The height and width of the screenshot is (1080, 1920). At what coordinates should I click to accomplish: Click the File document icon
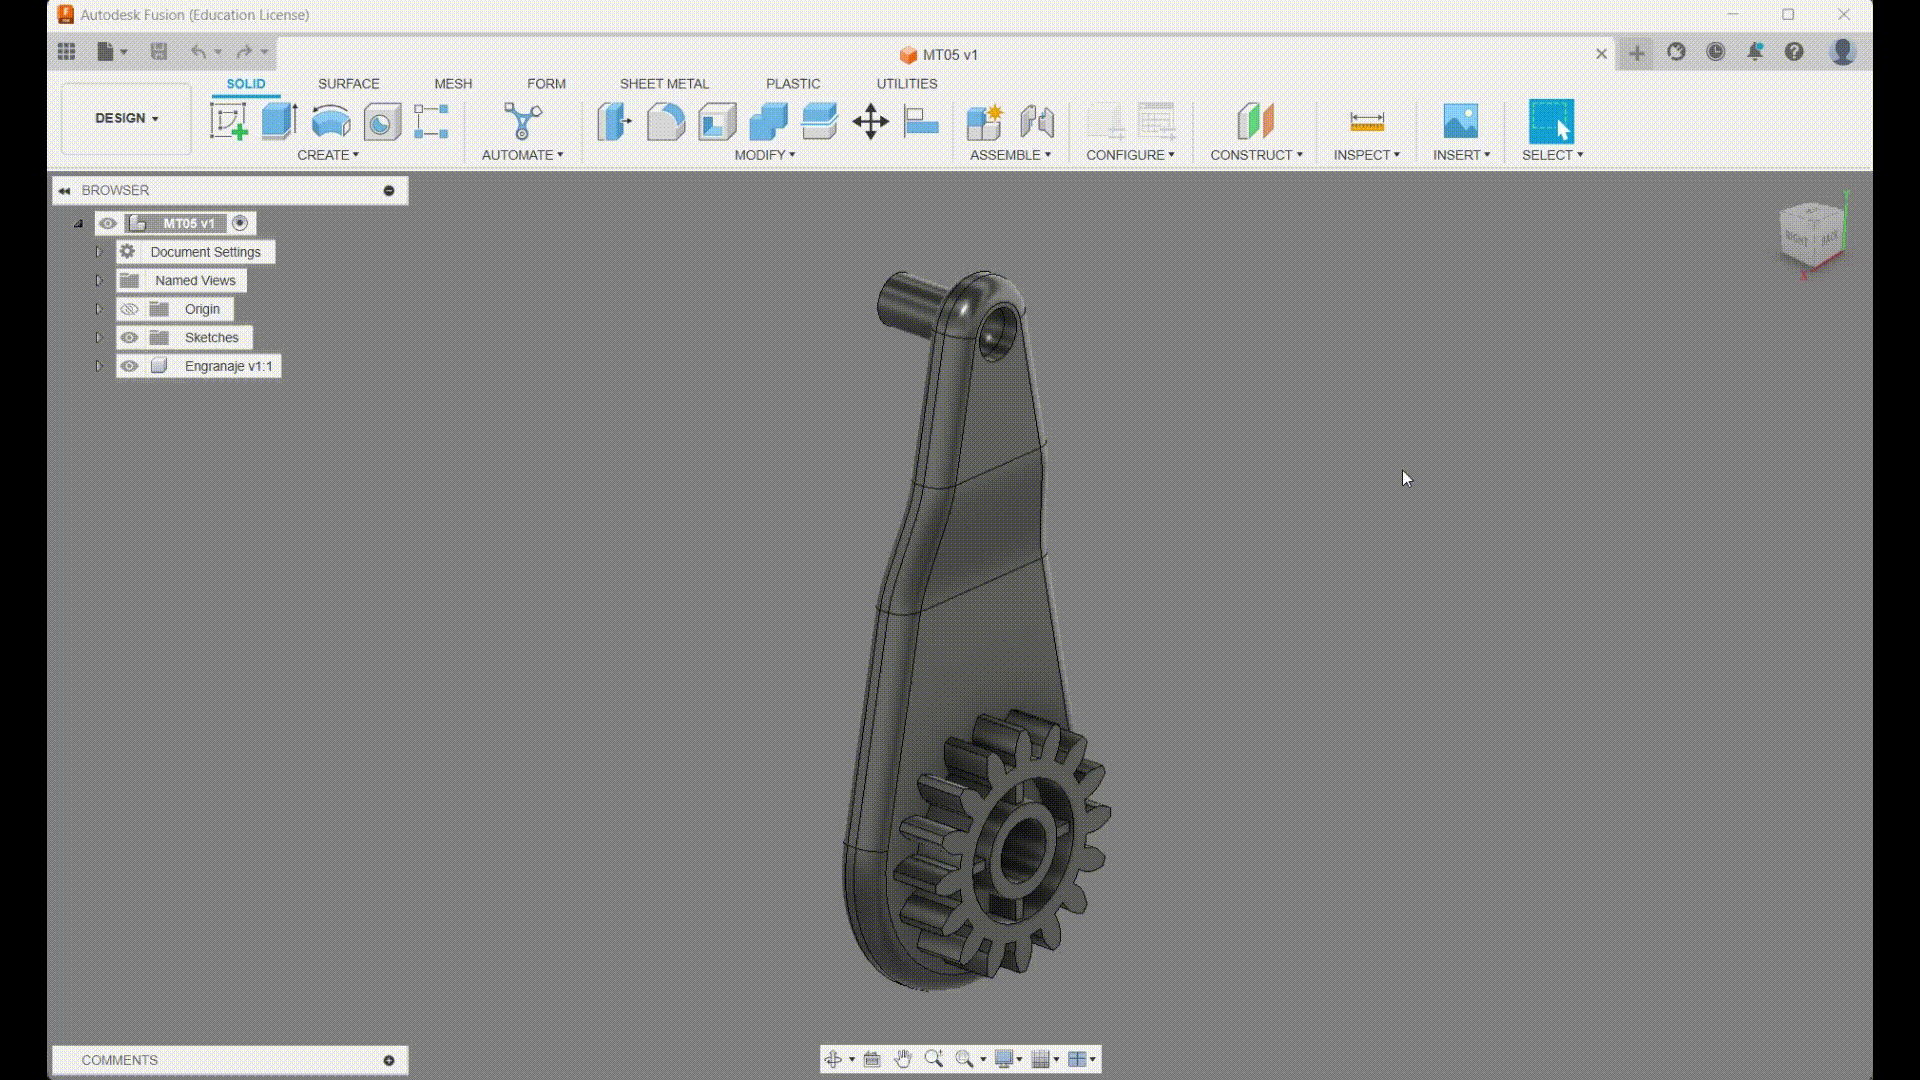pos(105,51)
